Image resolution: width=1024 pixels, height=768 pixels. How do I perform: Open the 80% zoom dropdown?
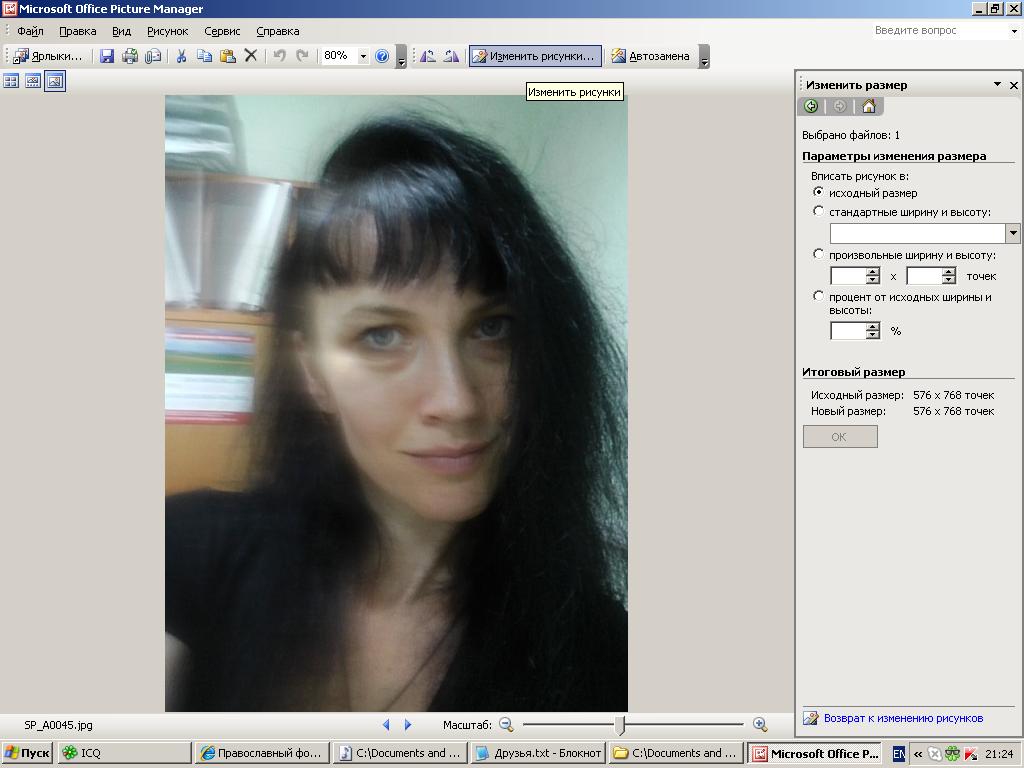pyautogui.click(x=363, y=56)
